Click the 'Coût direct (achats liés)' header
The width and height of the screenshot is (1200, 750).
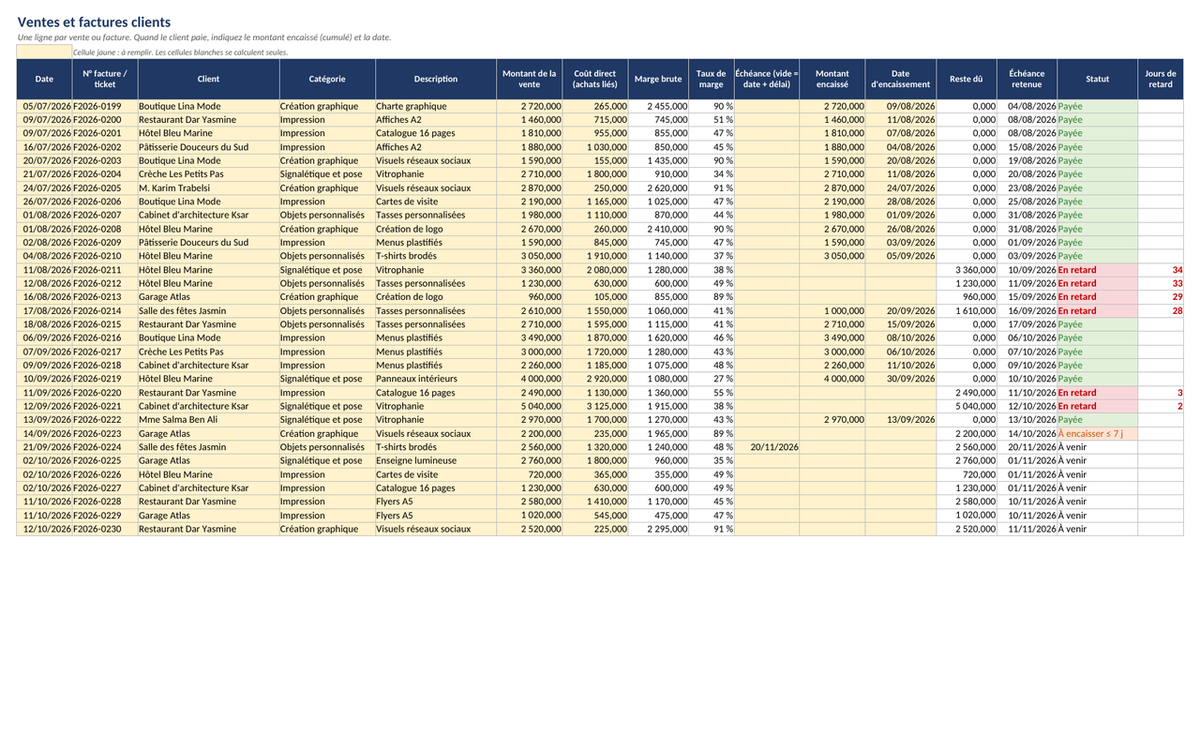pyautogui.click(x=595, y=79)
